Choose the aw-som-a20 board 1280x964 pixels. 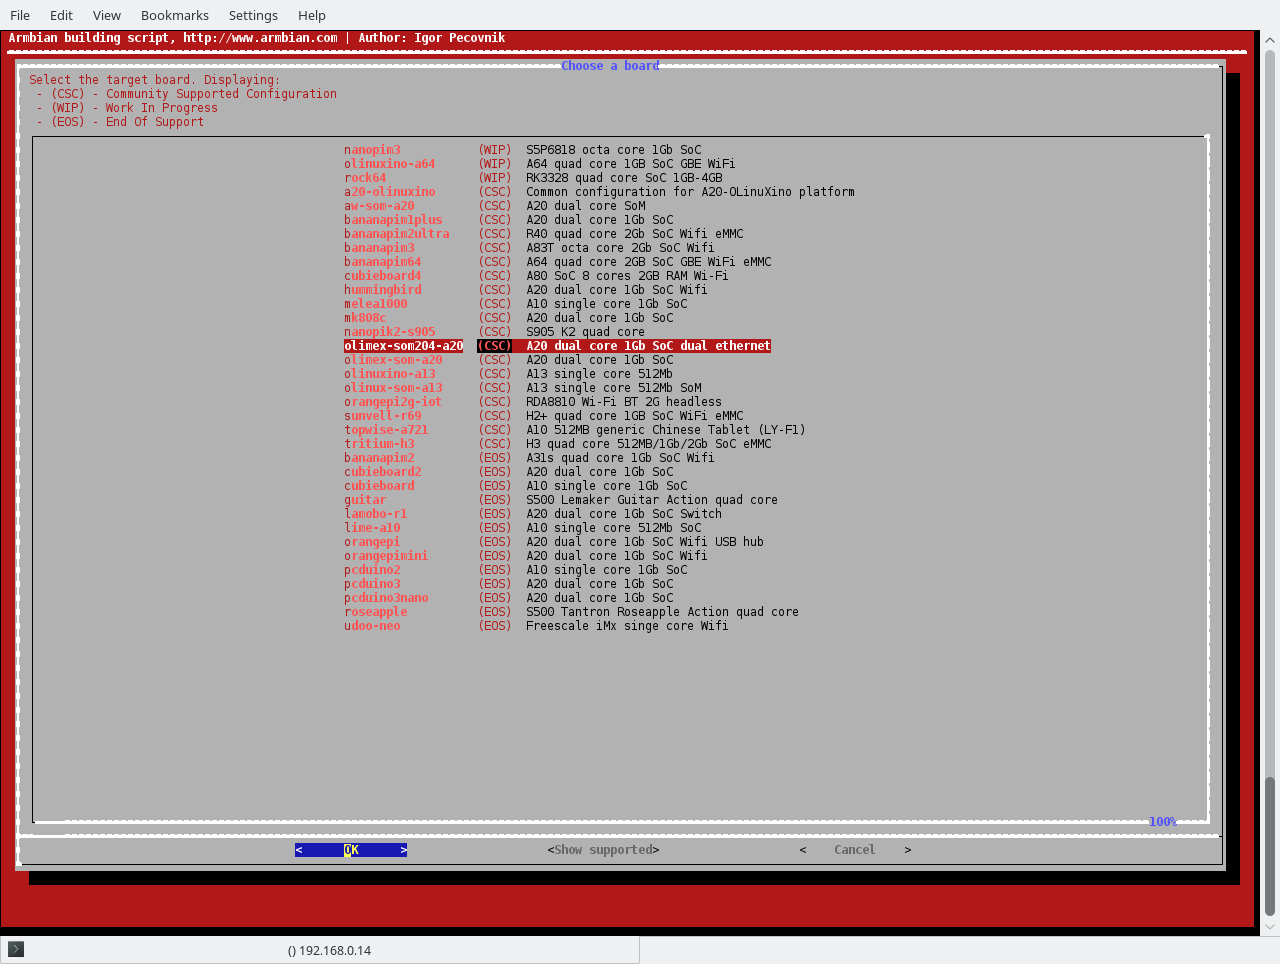coord(495,206)
